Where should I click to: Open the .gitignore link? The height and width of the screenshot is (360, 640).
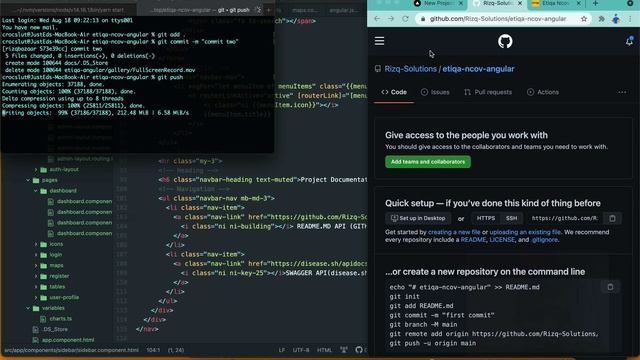(544, 240)
